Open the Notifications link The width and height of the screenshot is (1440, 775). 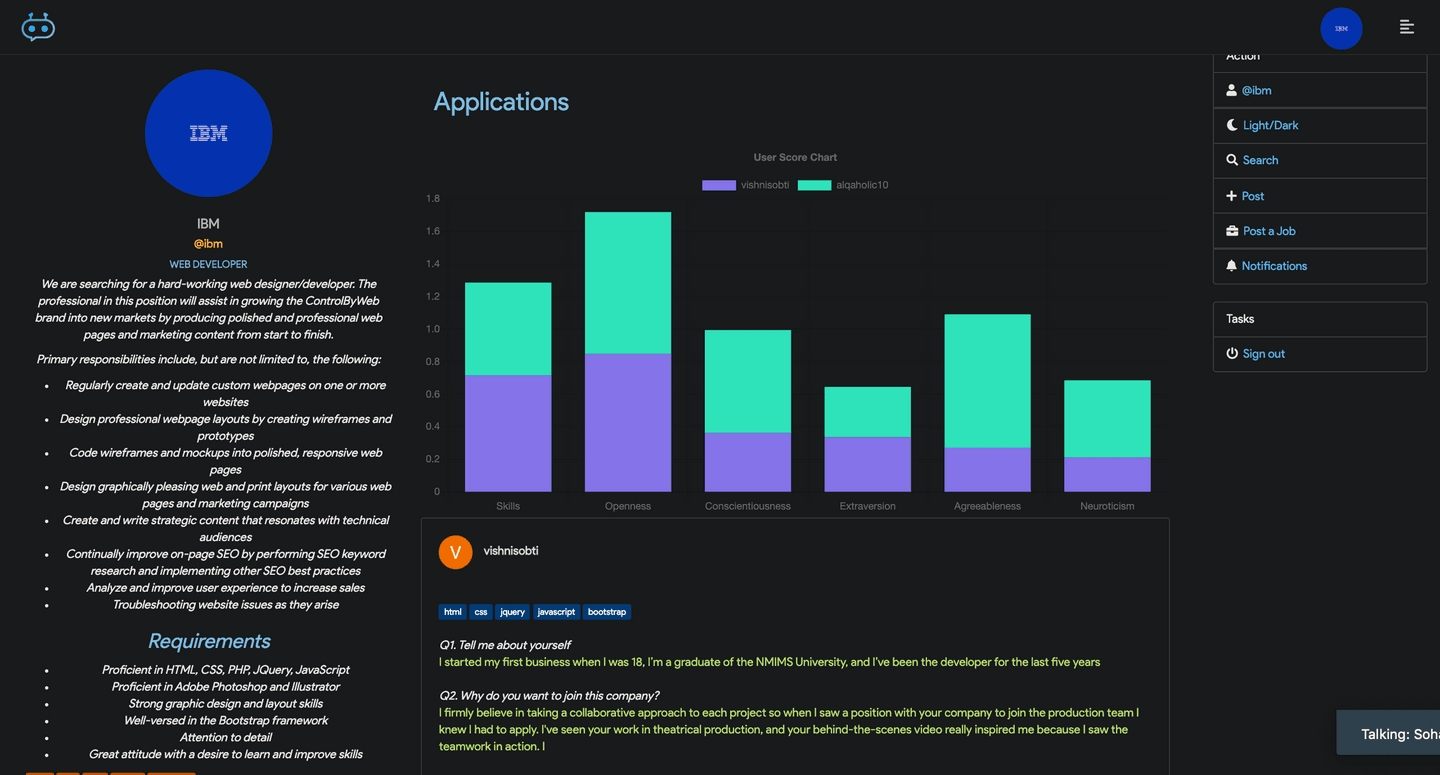tap(1274, 266)
